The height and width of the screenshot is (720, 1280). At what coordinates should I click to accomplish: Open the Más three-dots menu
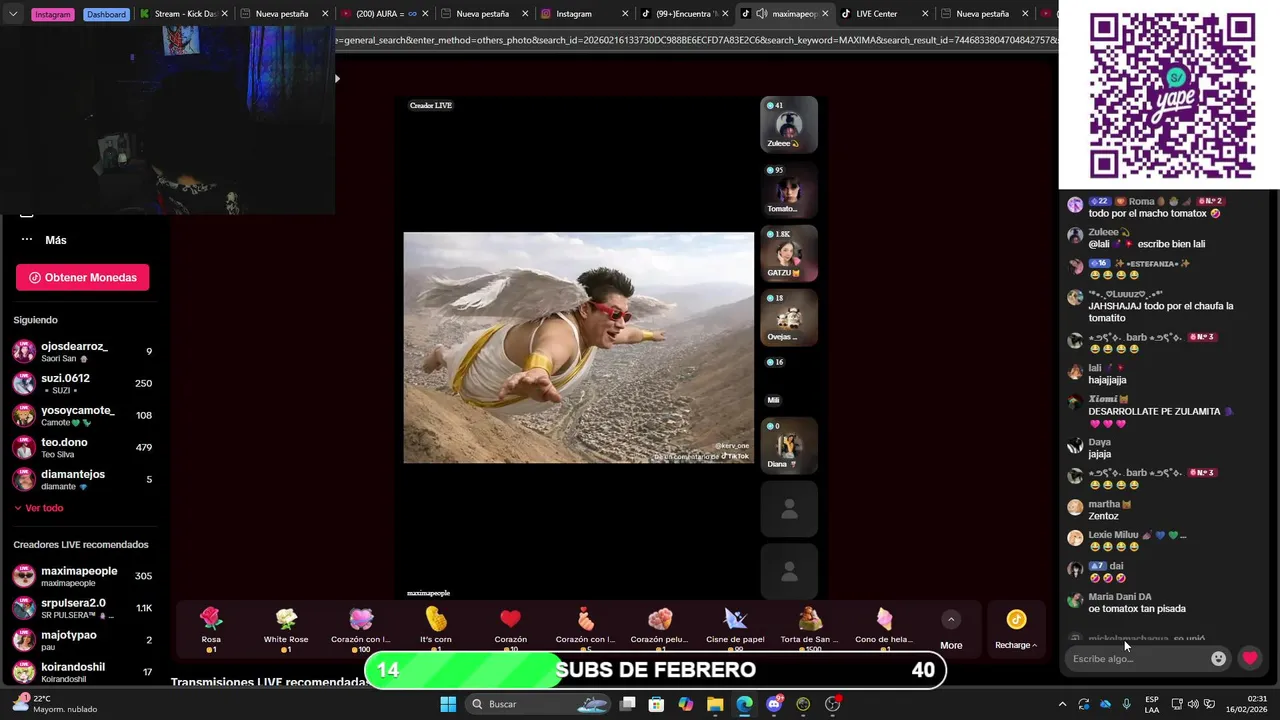(x=27, y=240)
